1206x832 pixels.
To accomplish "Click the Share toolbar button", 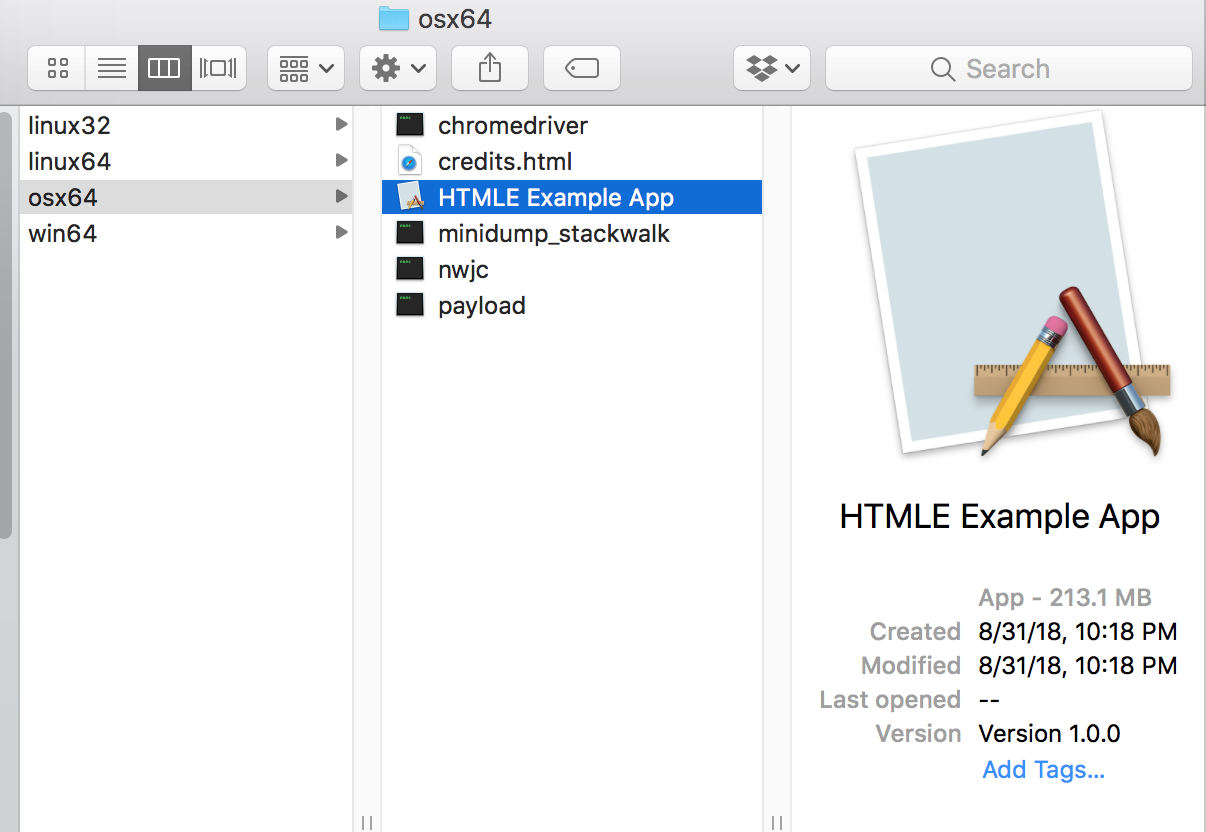I will (x=490, y=68).
